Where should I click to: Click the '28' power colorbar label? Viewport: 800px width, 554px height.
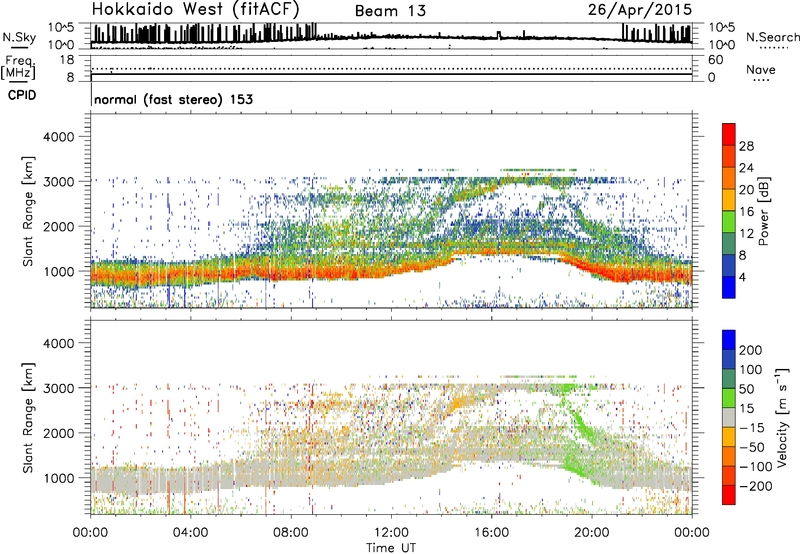click(746, 146)
